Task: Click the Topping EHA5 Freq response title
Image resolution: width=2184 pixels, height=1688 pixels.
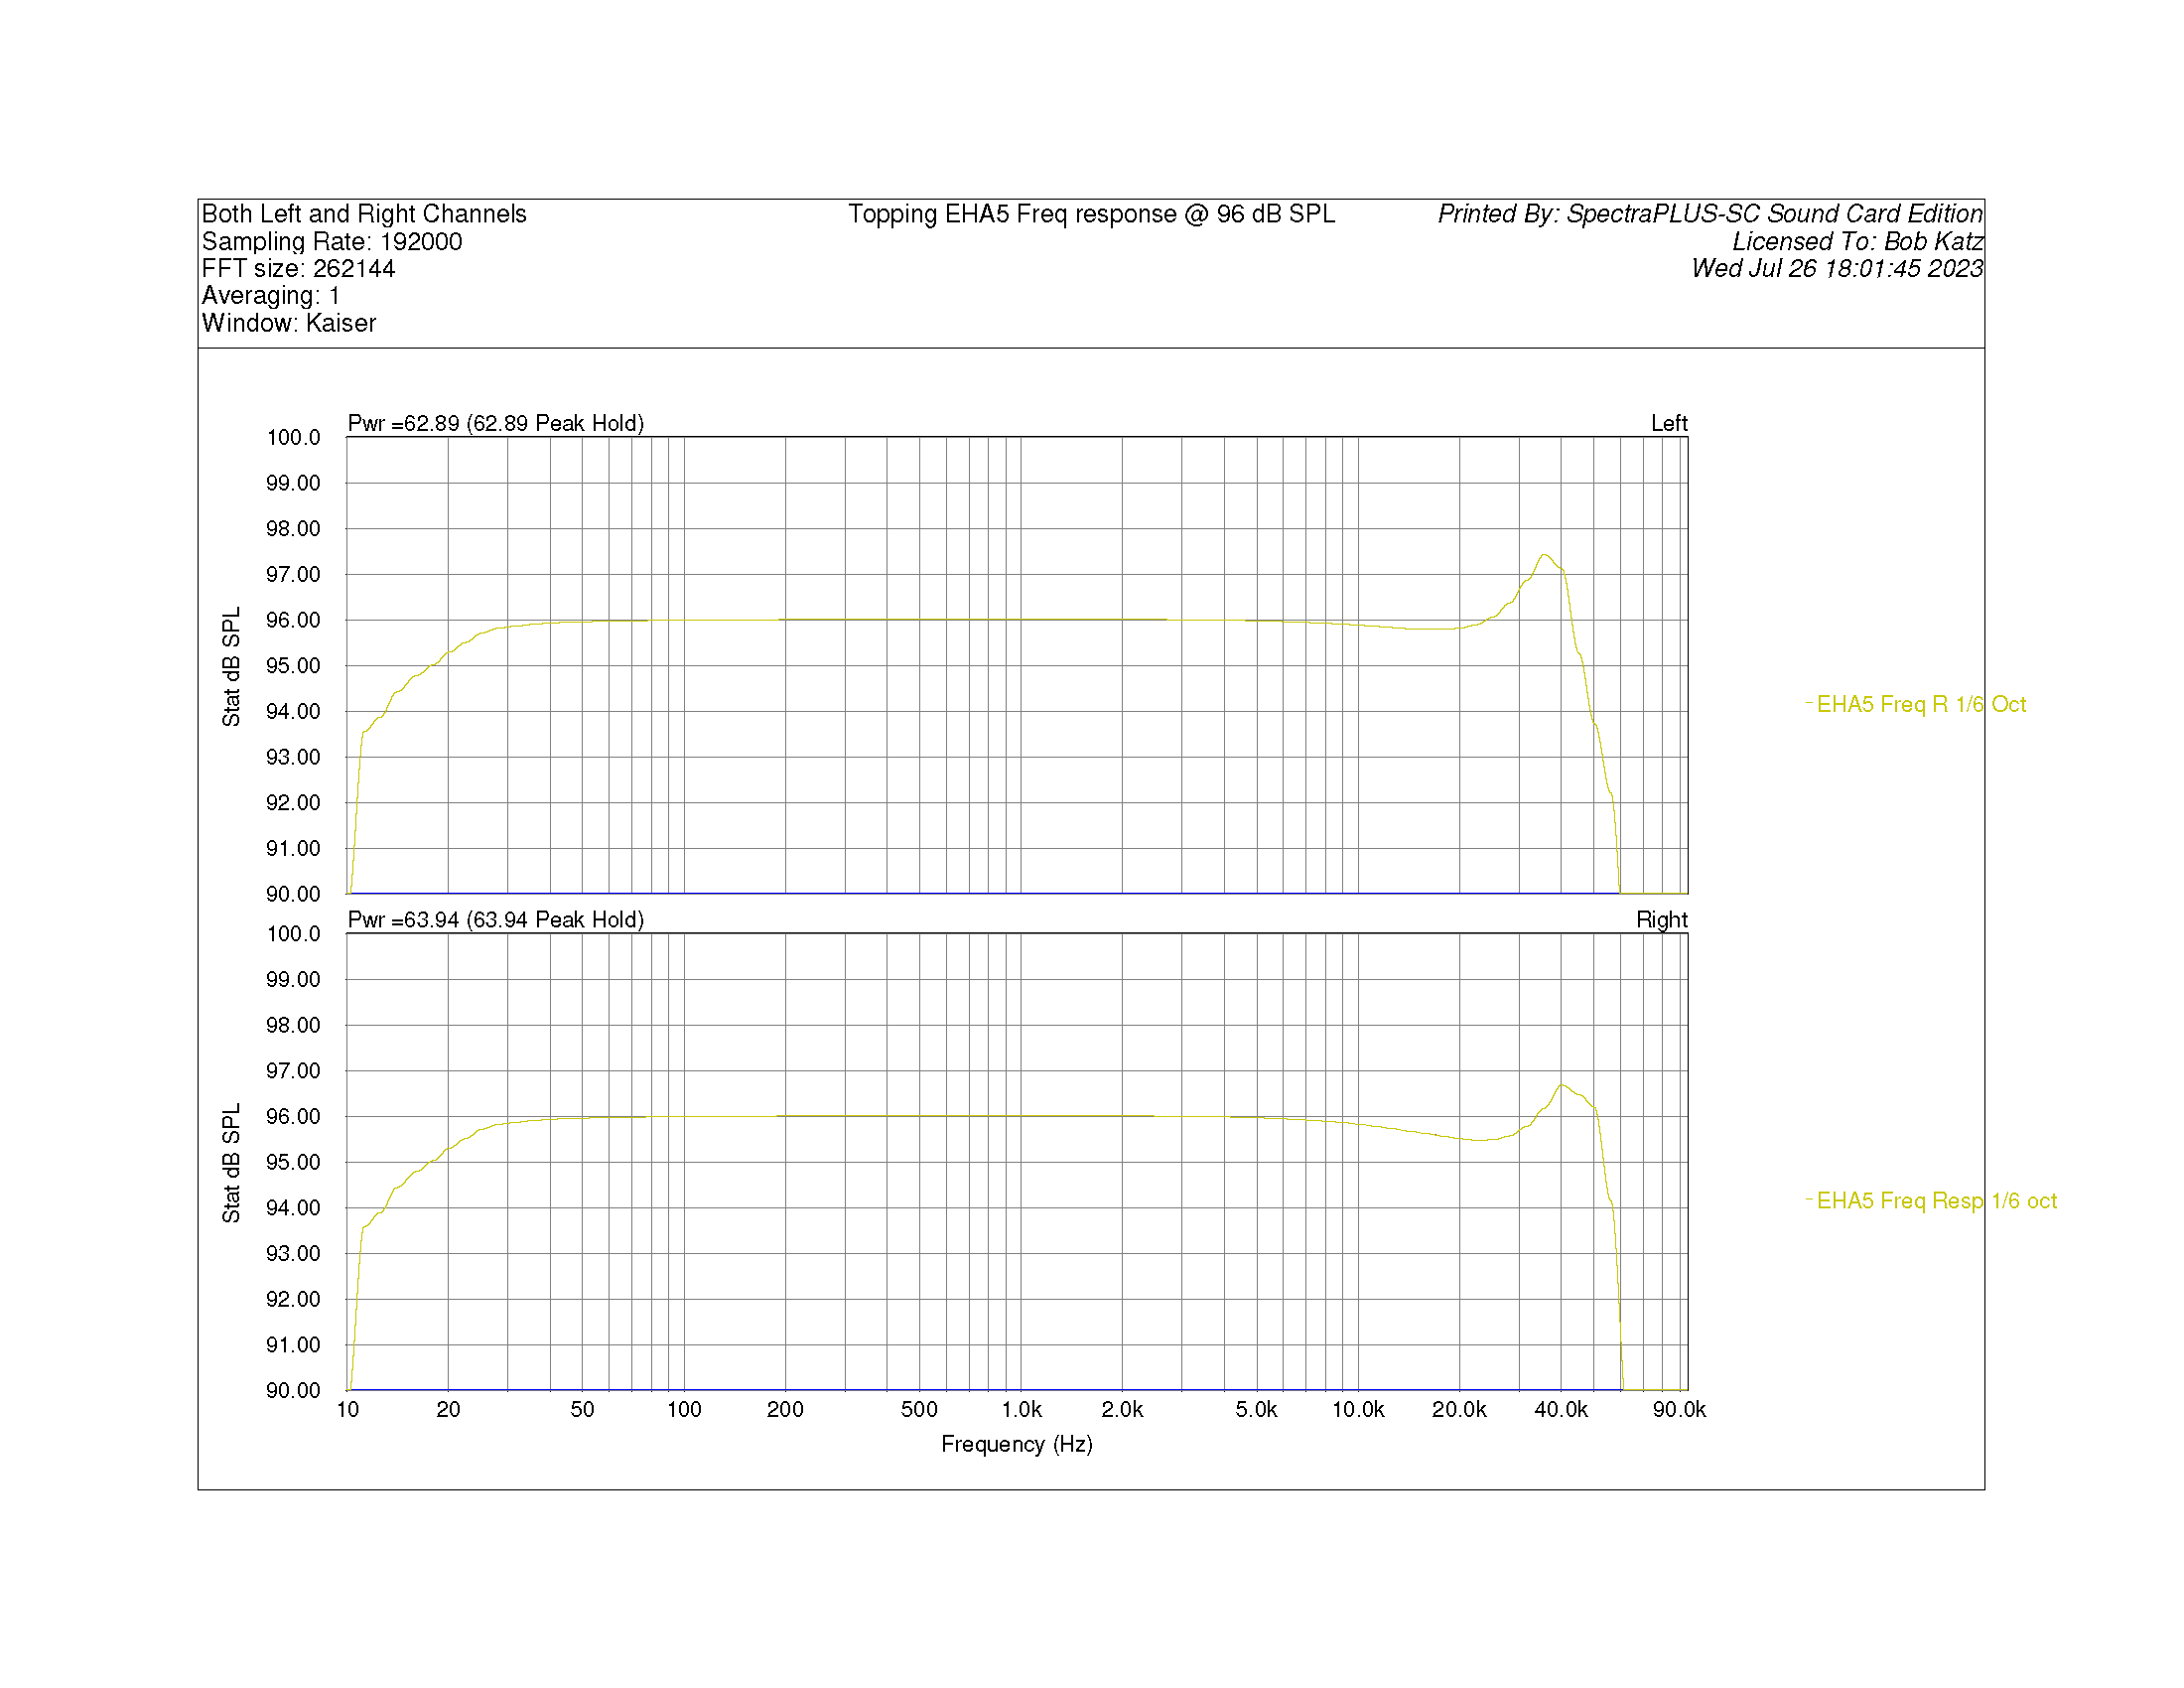Action: tap(1091, 214)
